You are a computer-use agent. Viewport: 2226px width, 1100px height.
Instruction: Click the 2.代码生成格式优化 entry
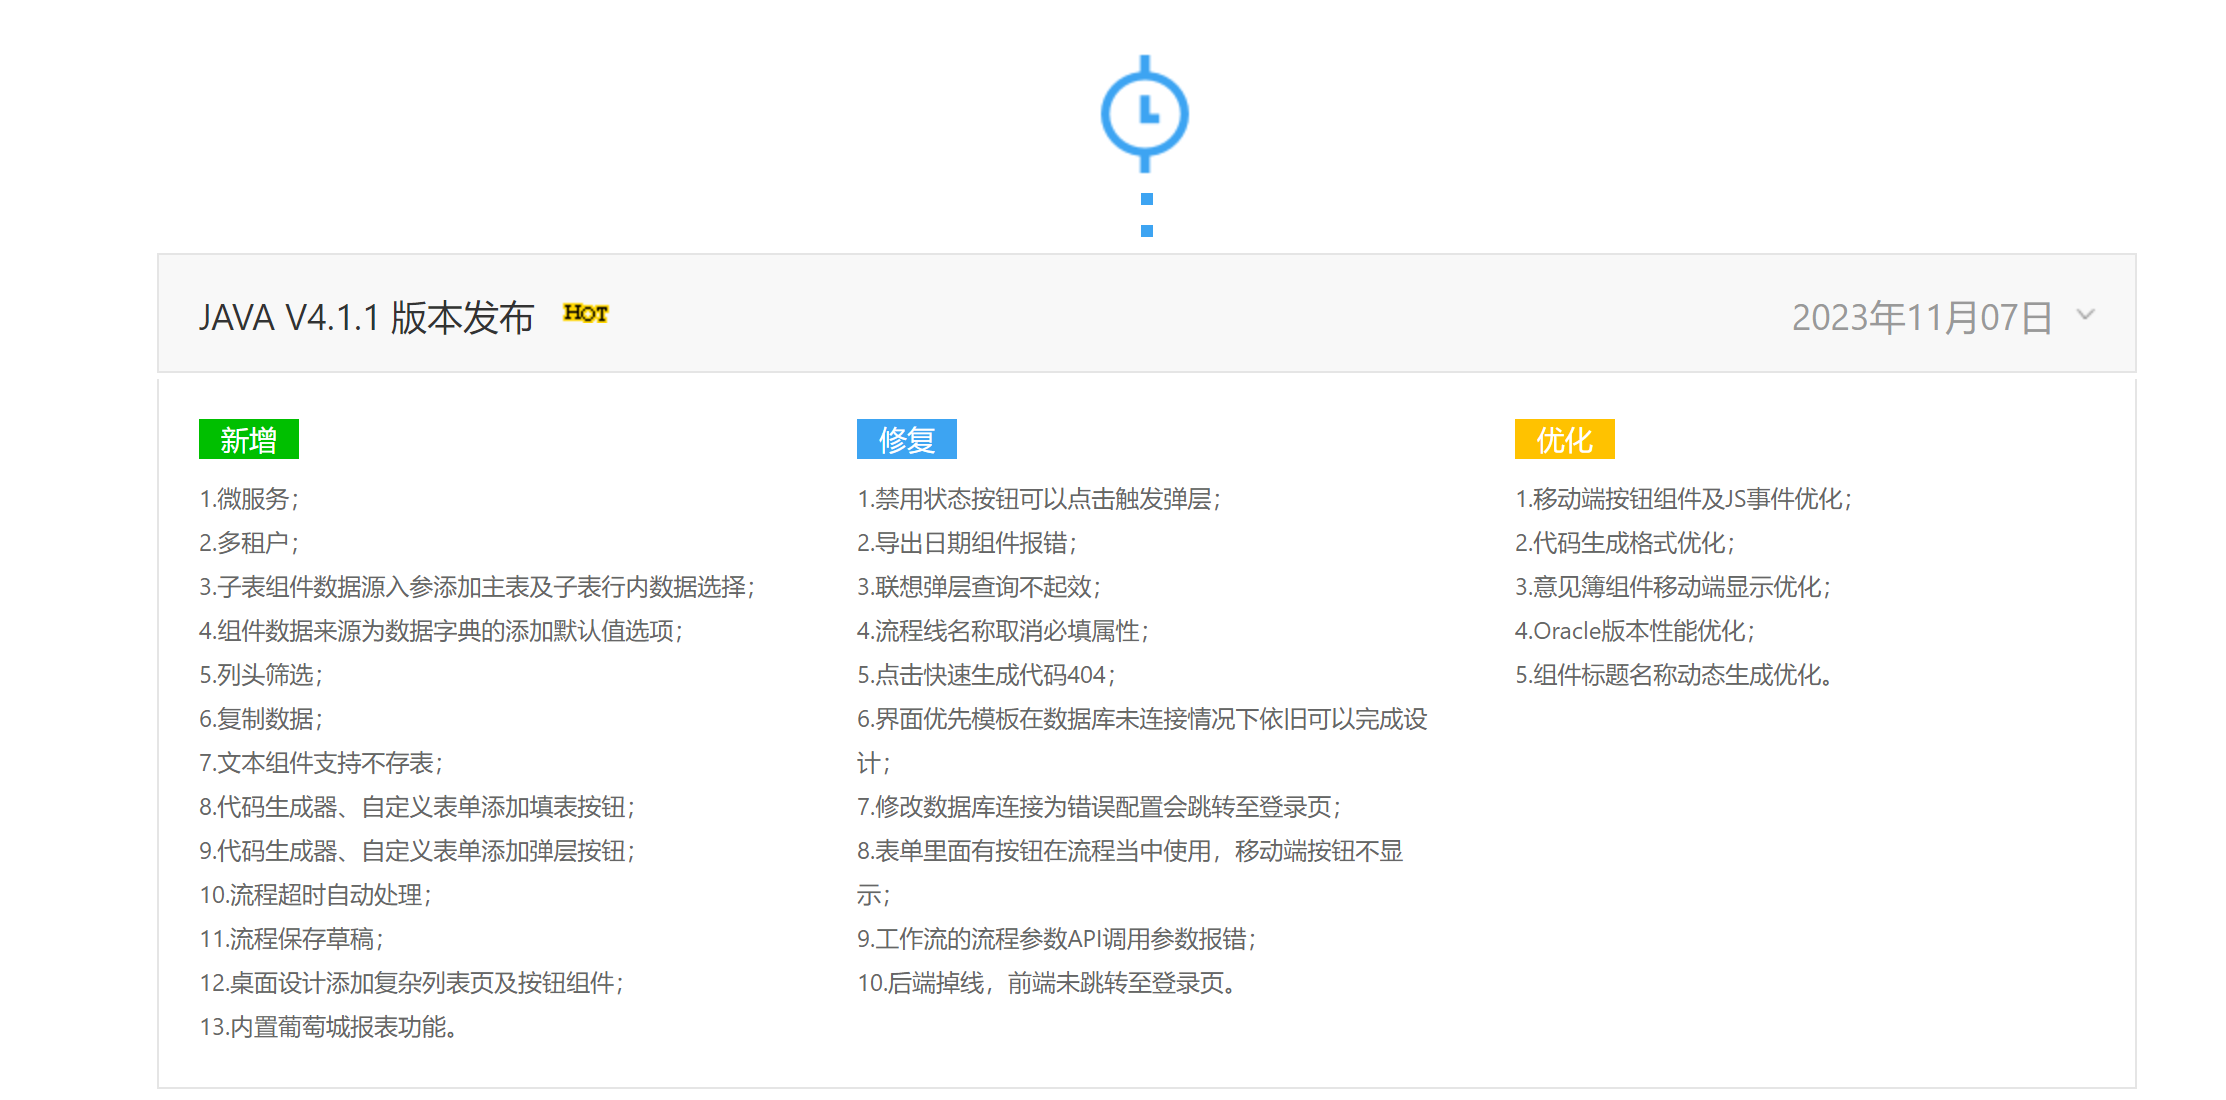point(1624,543)
